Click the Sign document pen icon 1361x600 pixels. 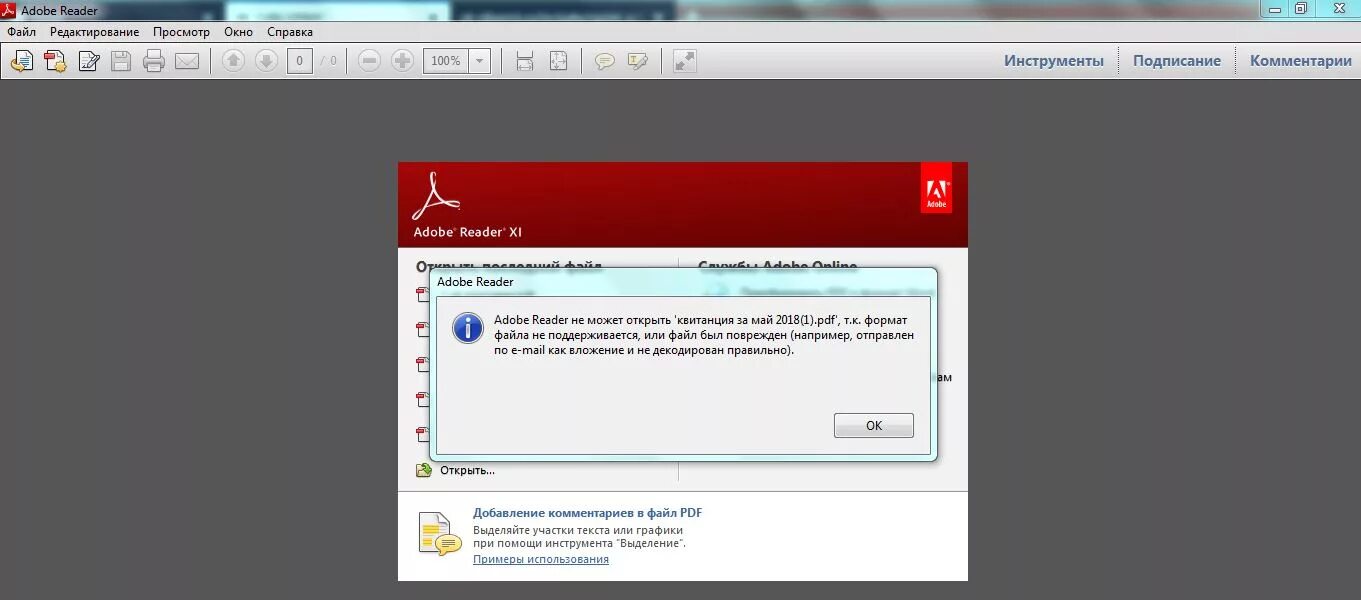pyautogui.click(x=89, y=61)
